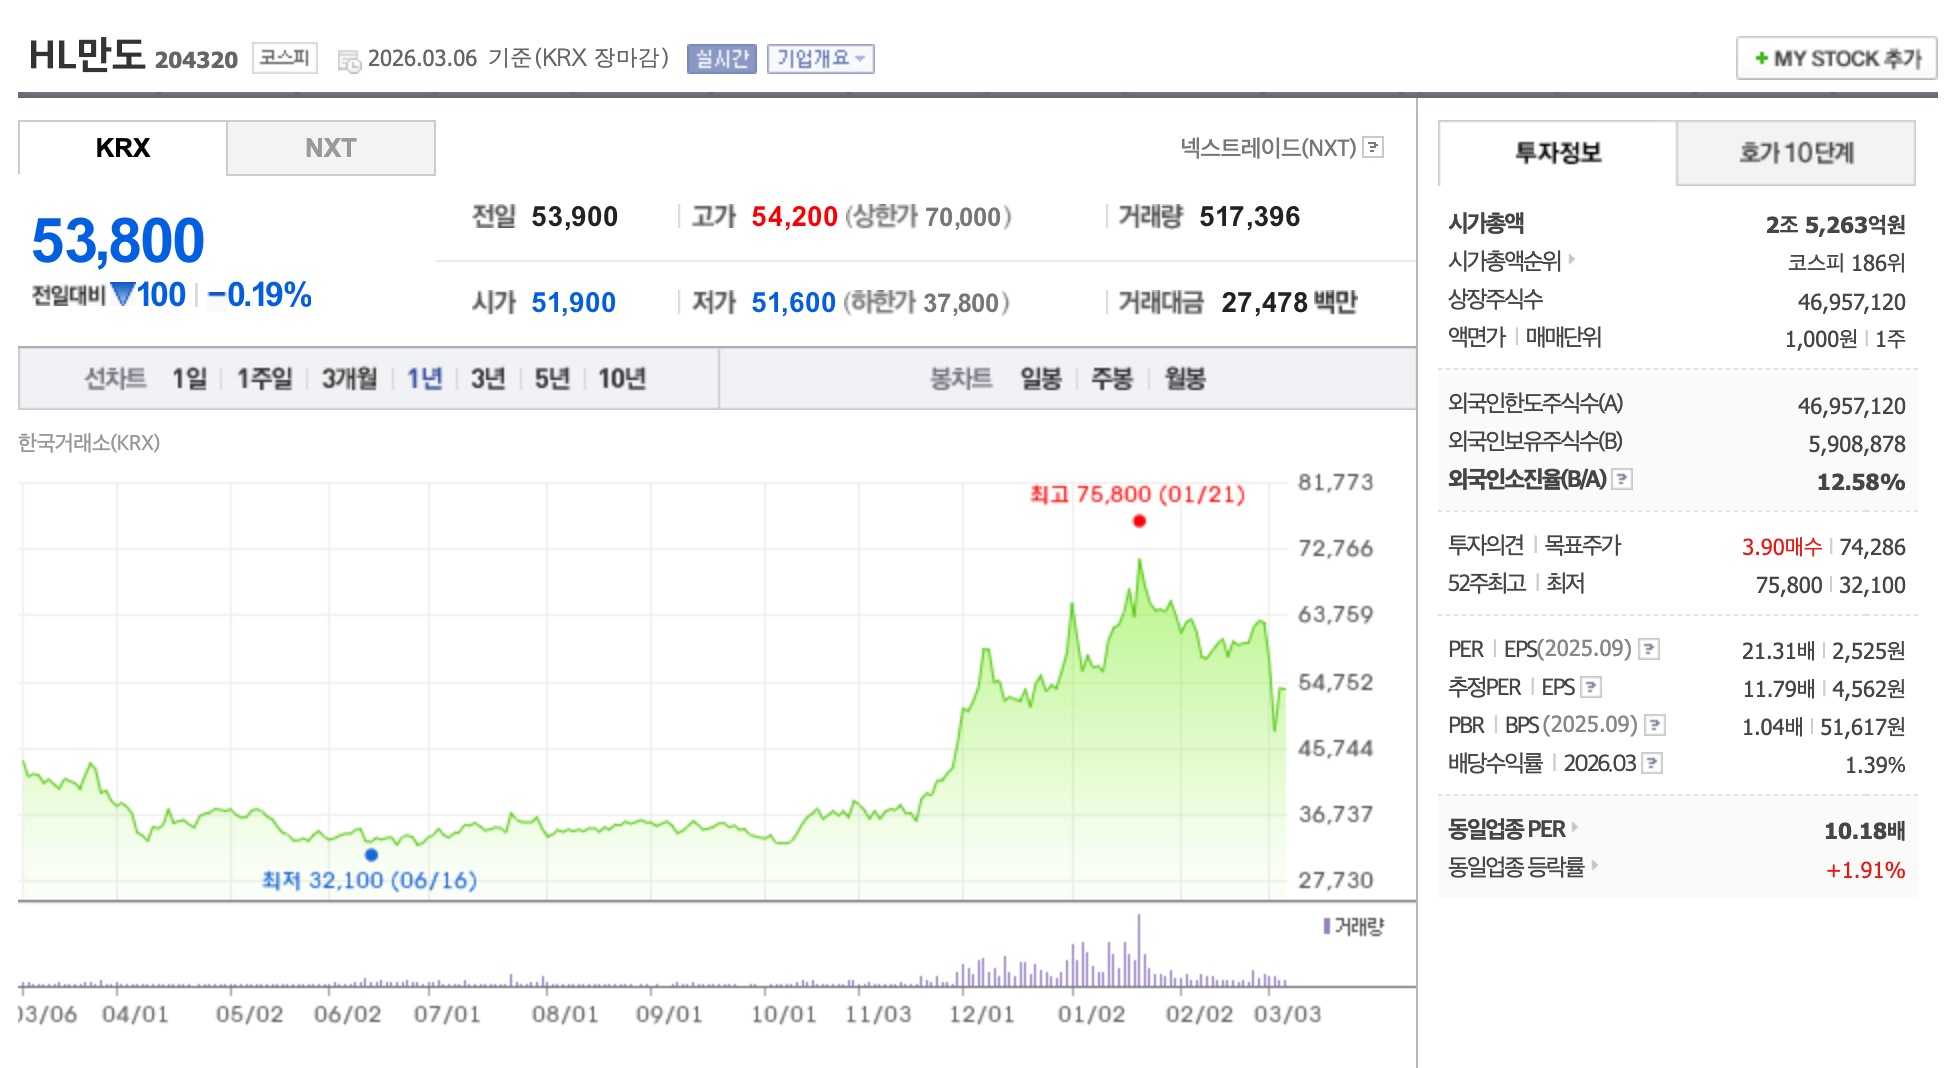Show the 10년 line chart

tap(622, 378)
